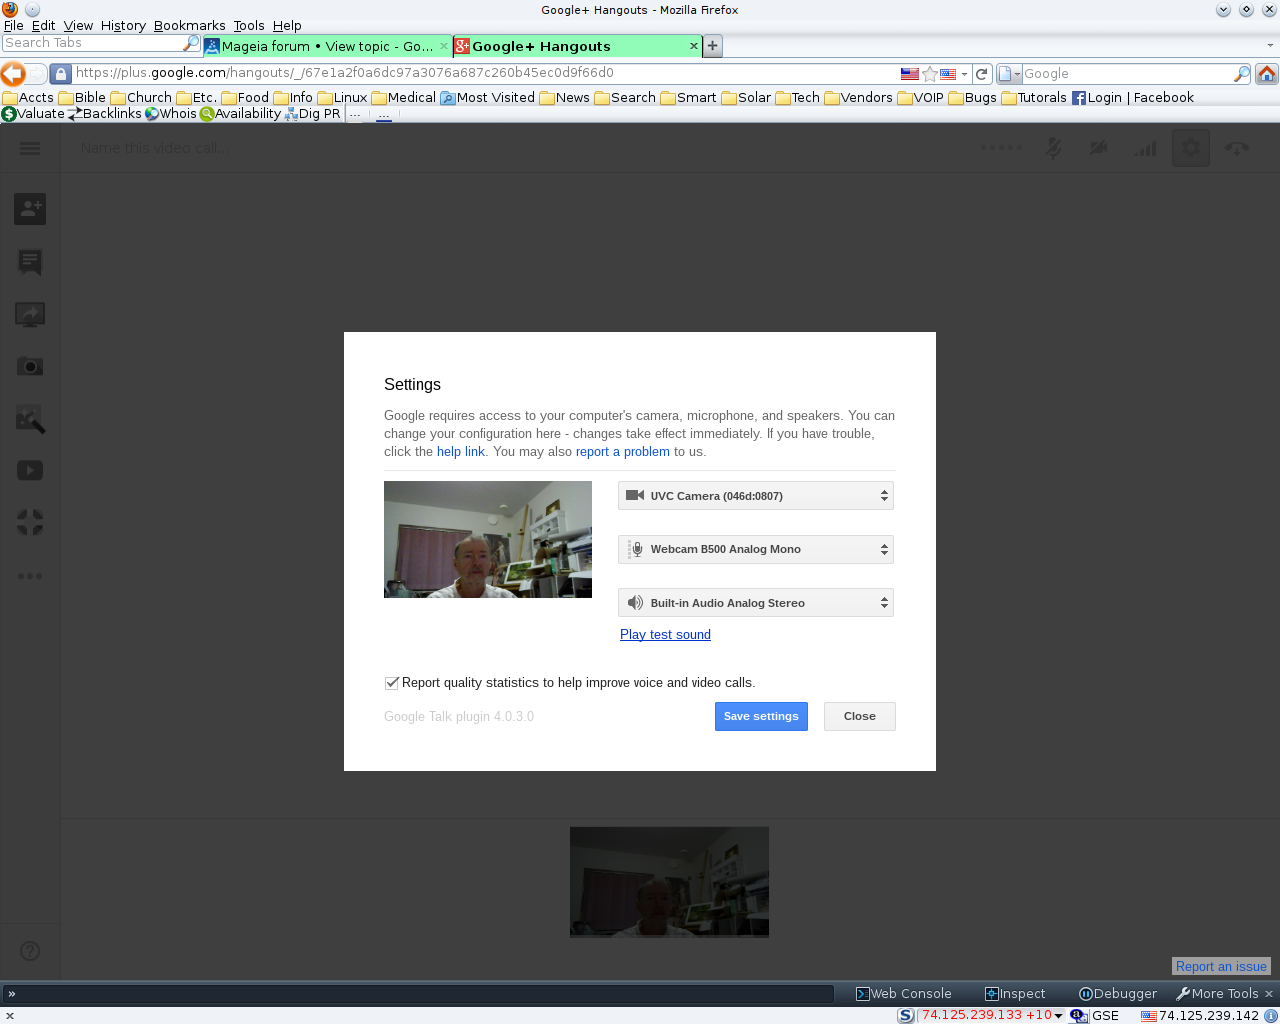This screenshot has height=1024, width=1280.
Task: Open the File menu
Action: point(14,25)
